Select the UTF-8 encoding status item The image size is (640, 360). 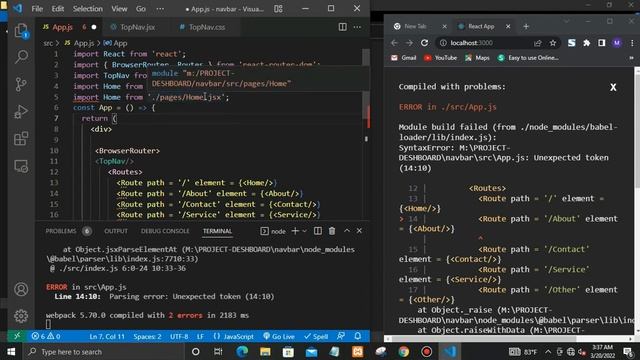179,336
